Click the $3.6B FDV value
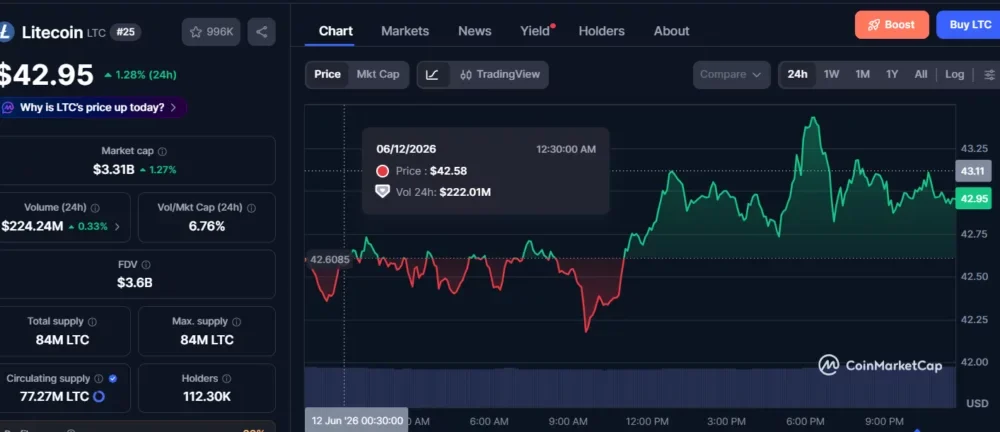The height and width of the screenshot is (432, 1000). 135,283
